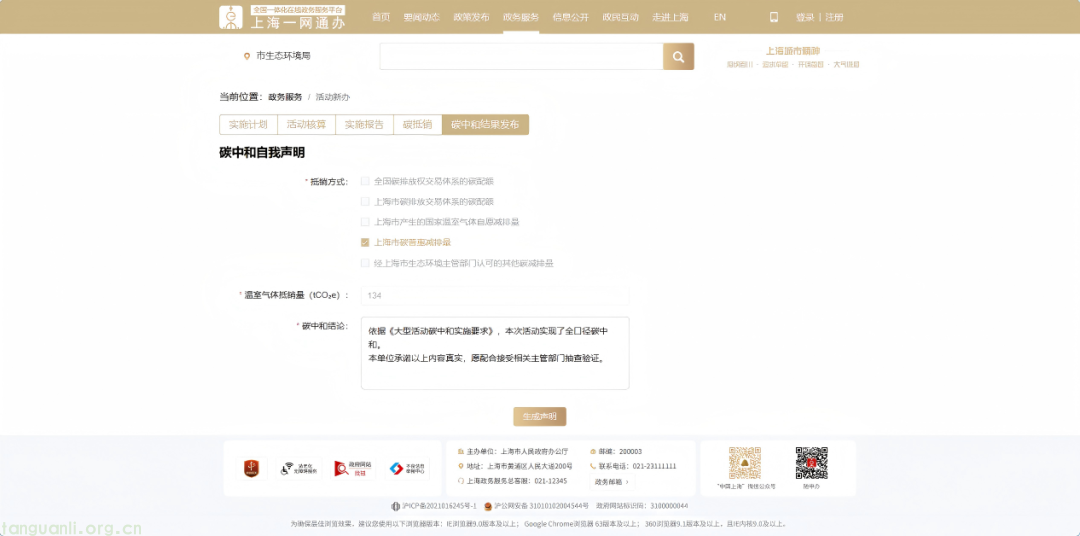
Task: Click 市生态环境局 department selector
Action: click(283, 56)
